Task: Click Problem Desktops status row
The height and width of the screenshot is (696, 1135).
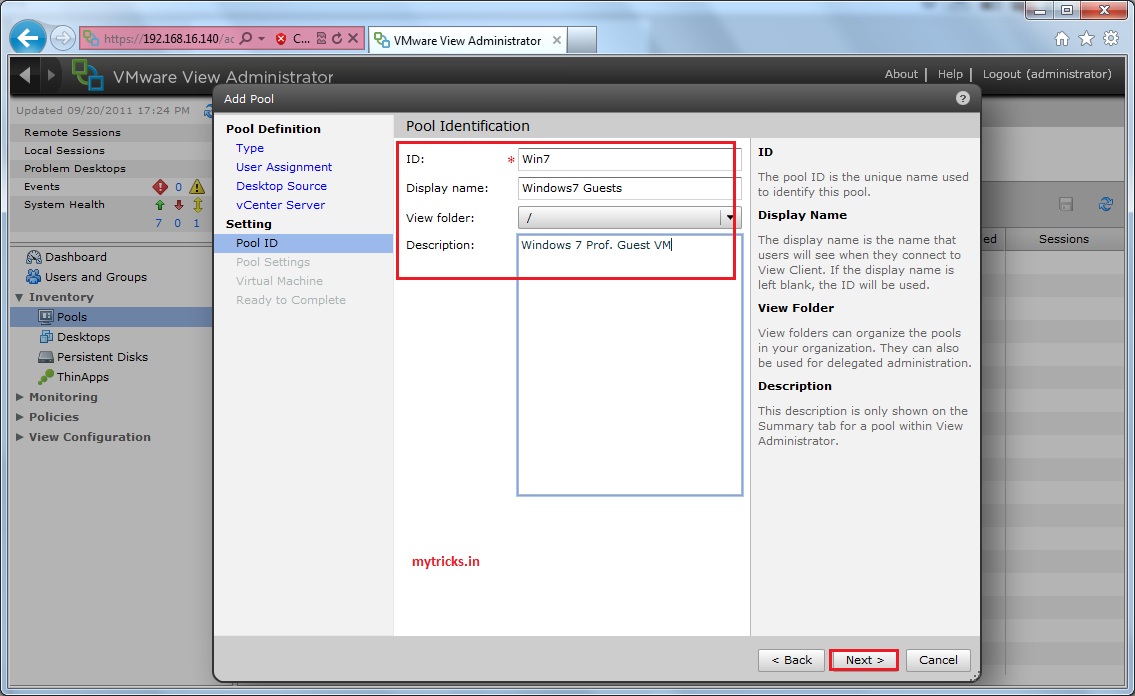Action: click(x=111, y=169)
